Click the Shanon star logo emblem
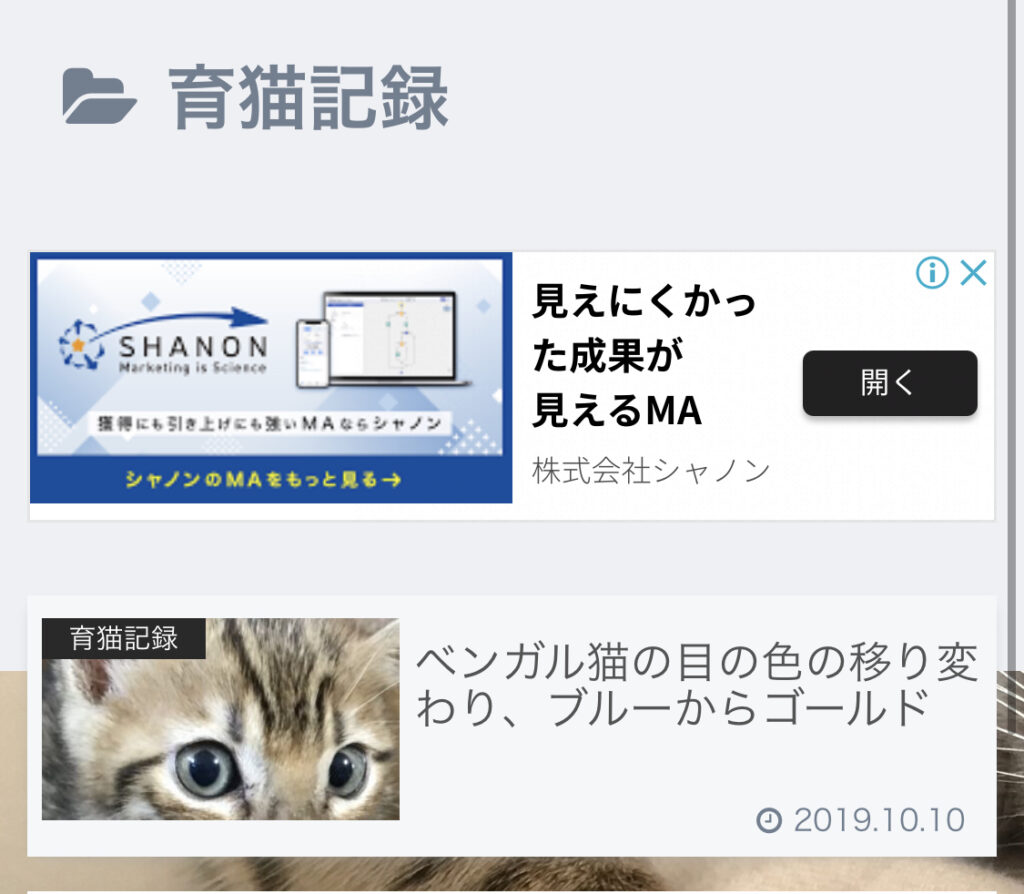This screenshot has width=1024, height=894. click(x=81, y=344)
